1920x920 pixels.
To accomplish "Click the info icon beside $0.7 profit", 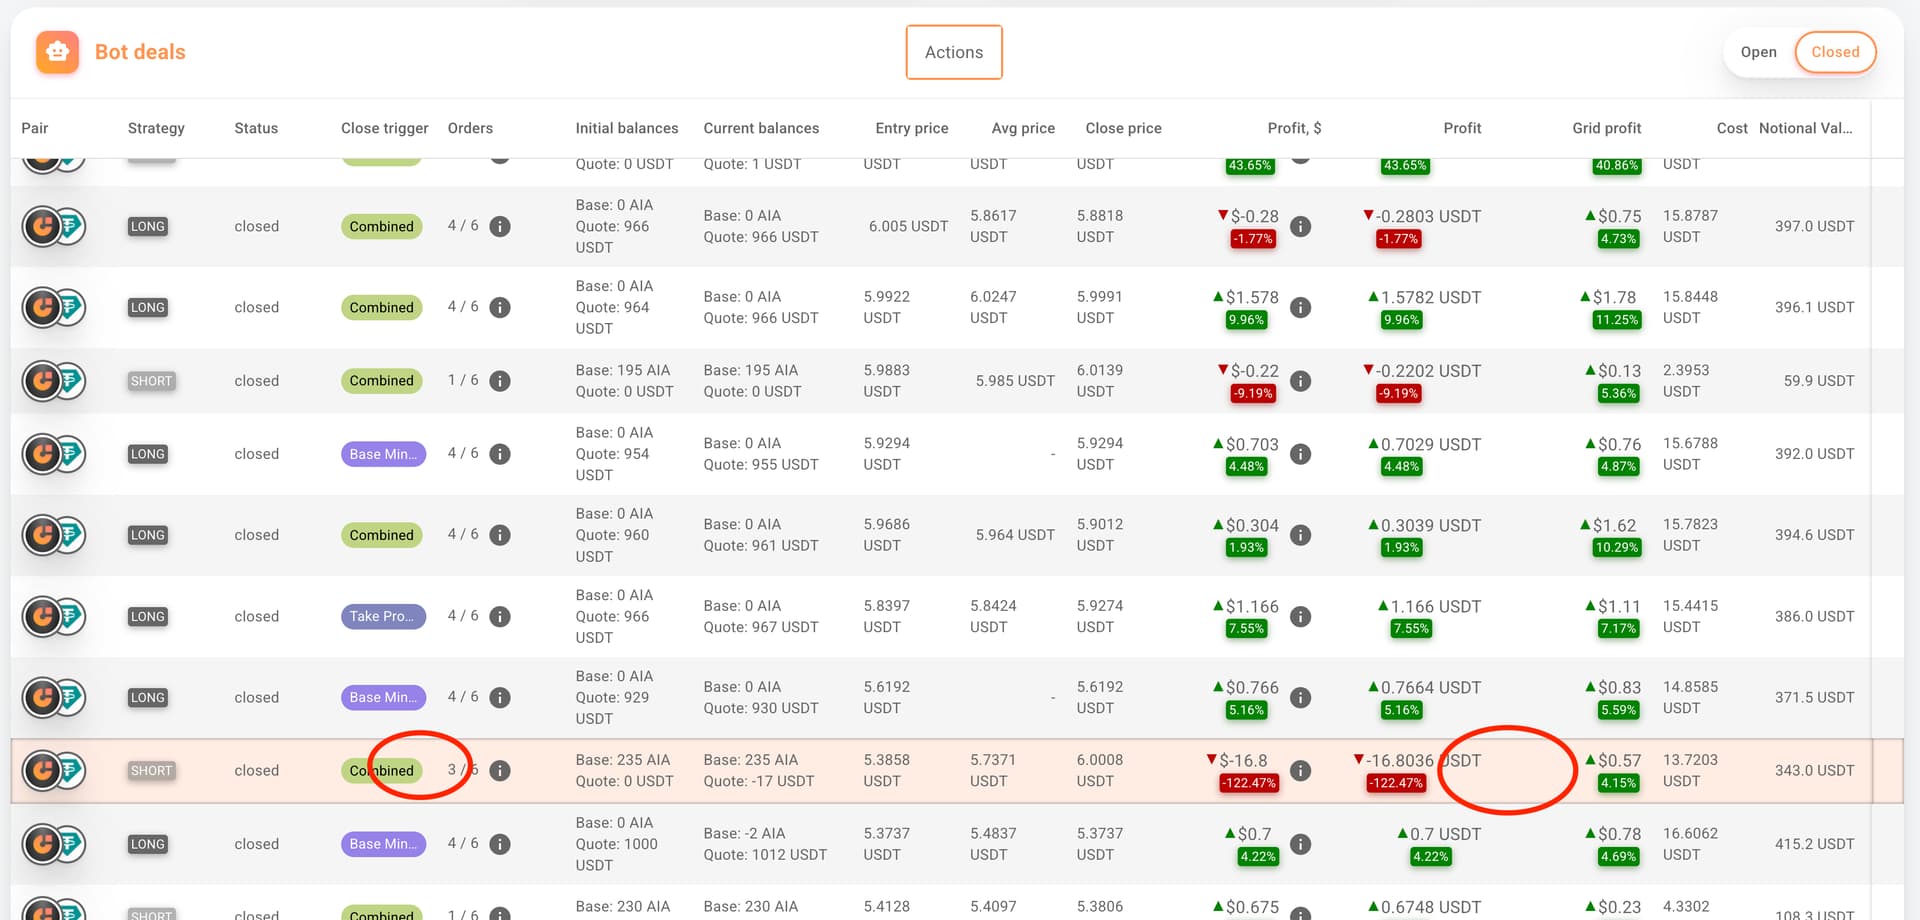I will pyautogui.click(x=1300, y=844).
